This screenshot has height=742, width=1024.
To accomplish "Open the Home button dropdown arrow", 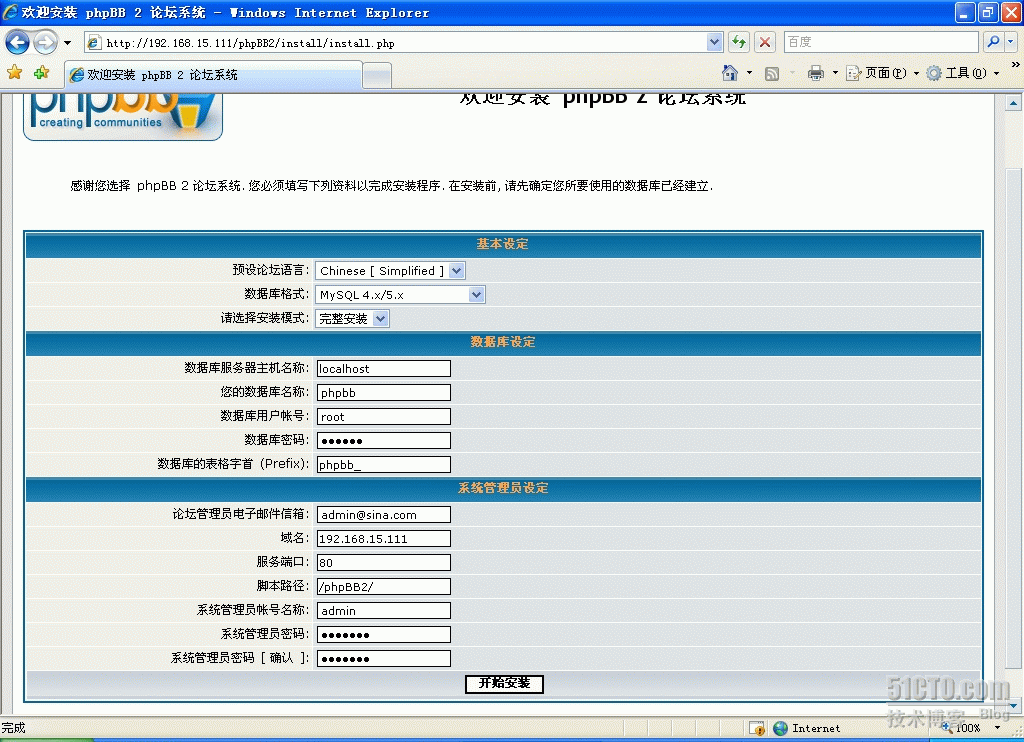I will 748,73.
